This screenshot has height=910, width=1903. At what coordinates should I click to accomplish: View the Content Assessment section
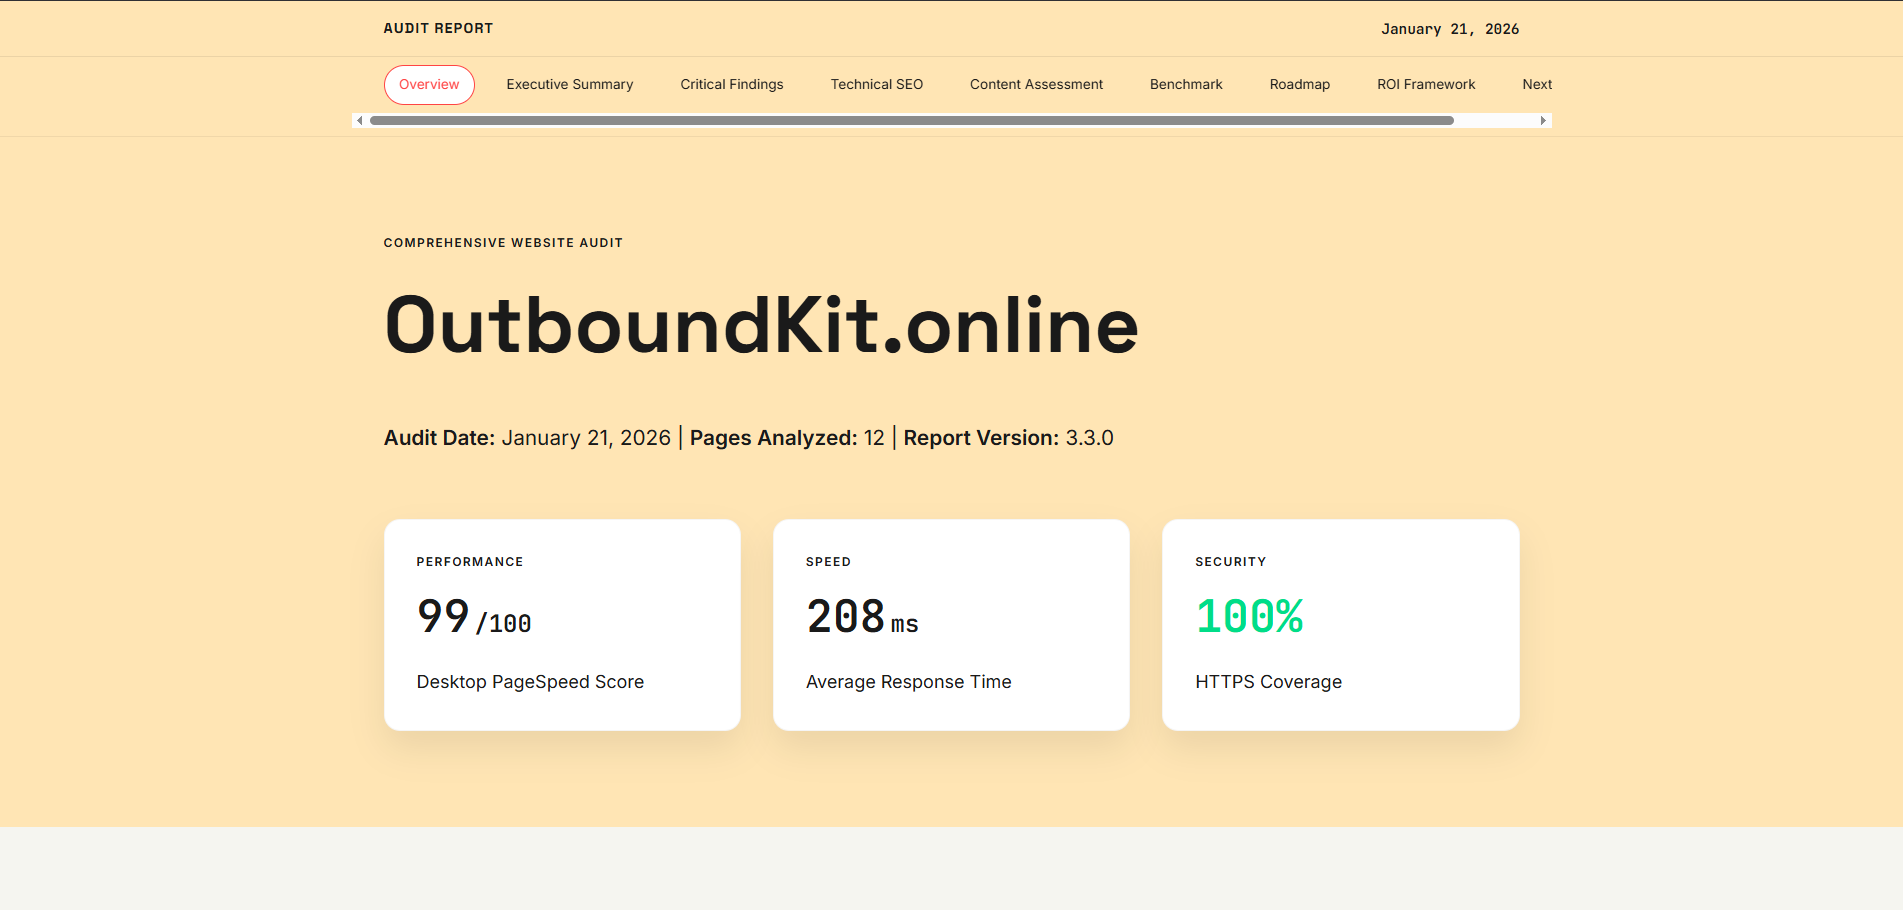(x=1036, y=84)
